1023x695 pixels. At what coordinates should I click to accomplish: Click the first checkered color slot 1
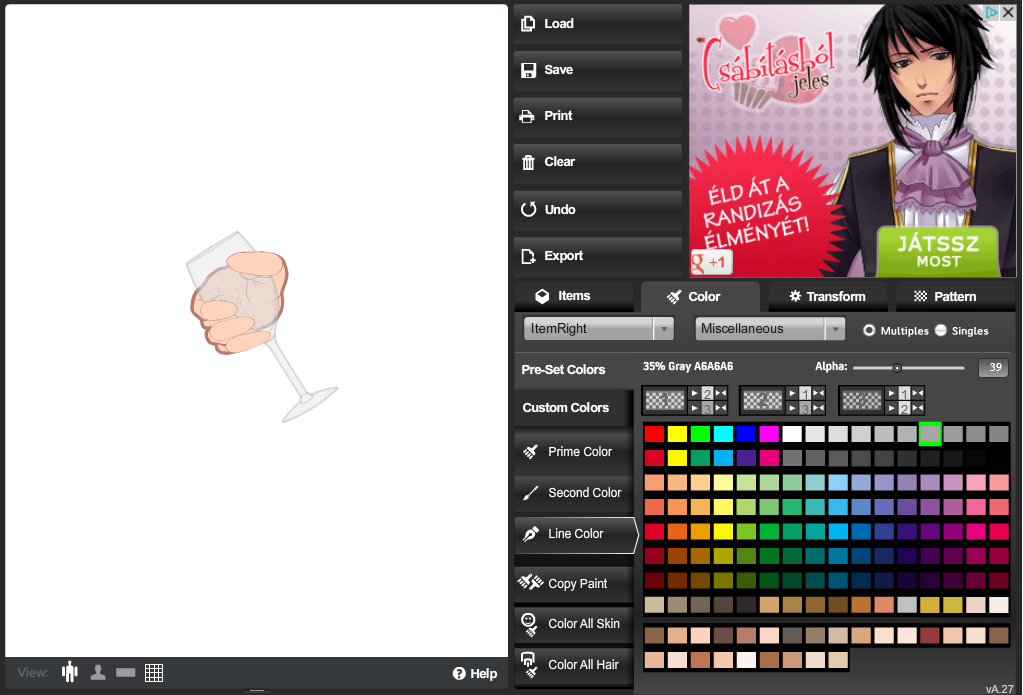665,400
